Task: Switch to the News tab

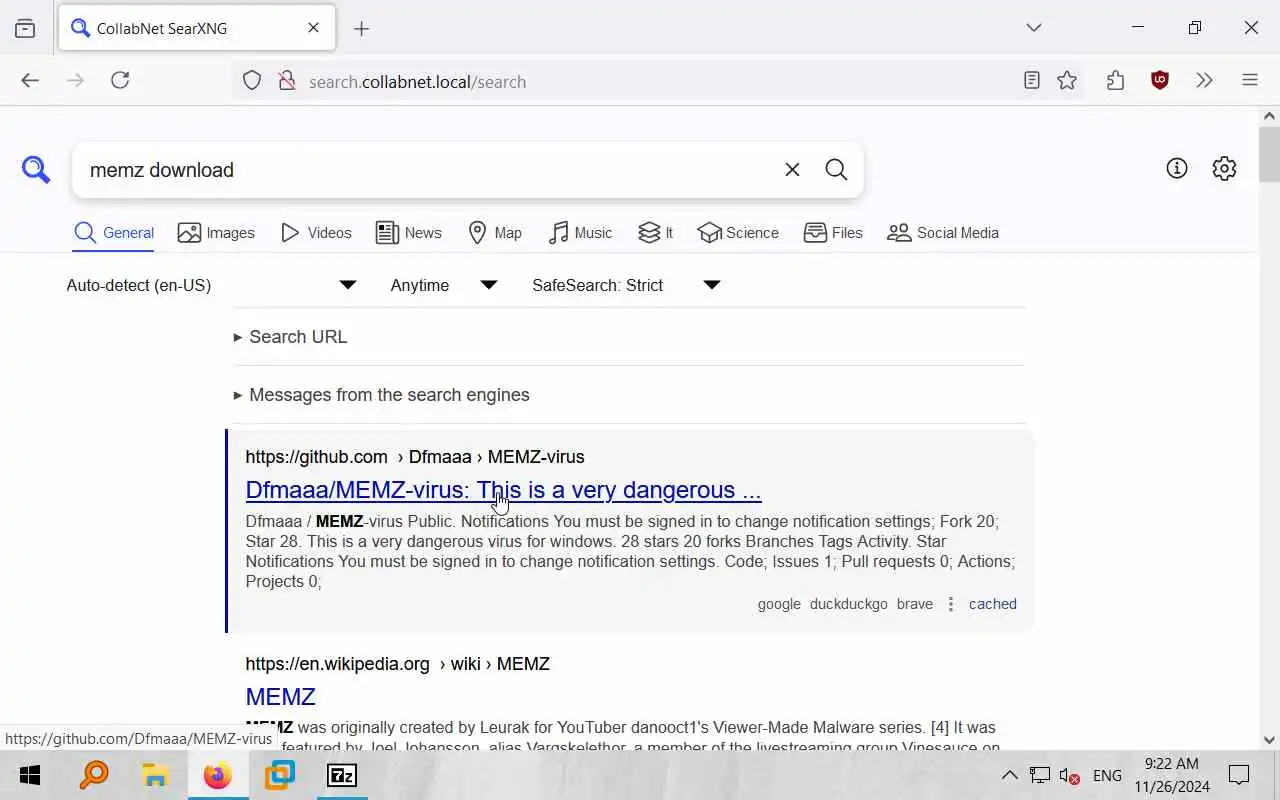Action: tap(409, 233)
